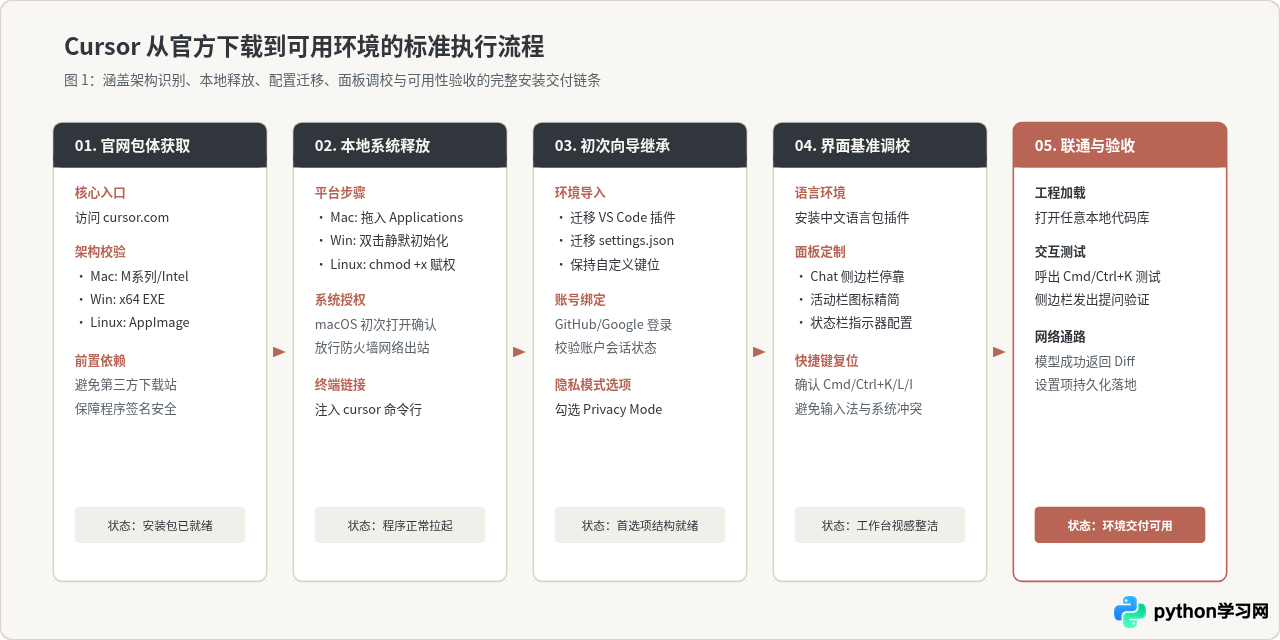
Task: Click the '访问 cursor.com' line
Action: pos(122,217)
